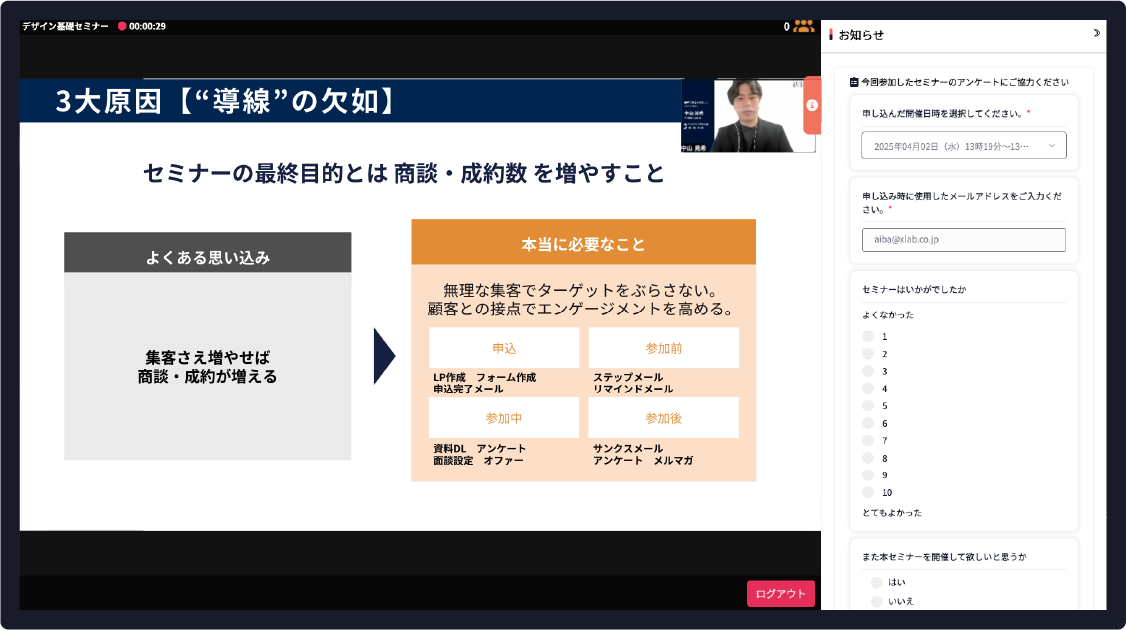
Task: Collapse the お知らせ panel with double chevron
Action: [x=1096, y=33]
